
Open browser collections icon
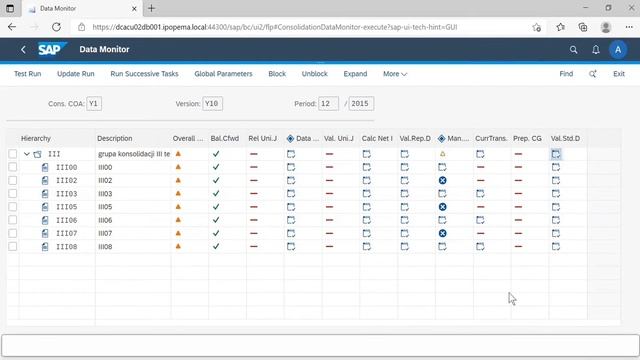[583, 27]
